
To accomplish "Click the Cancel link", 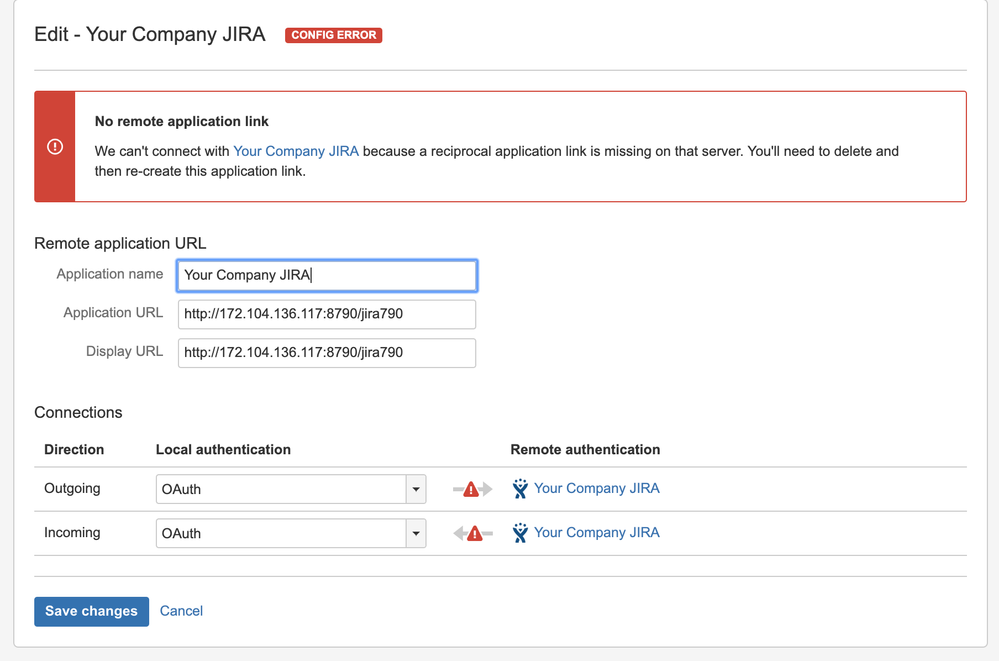I will pos(181,611).
